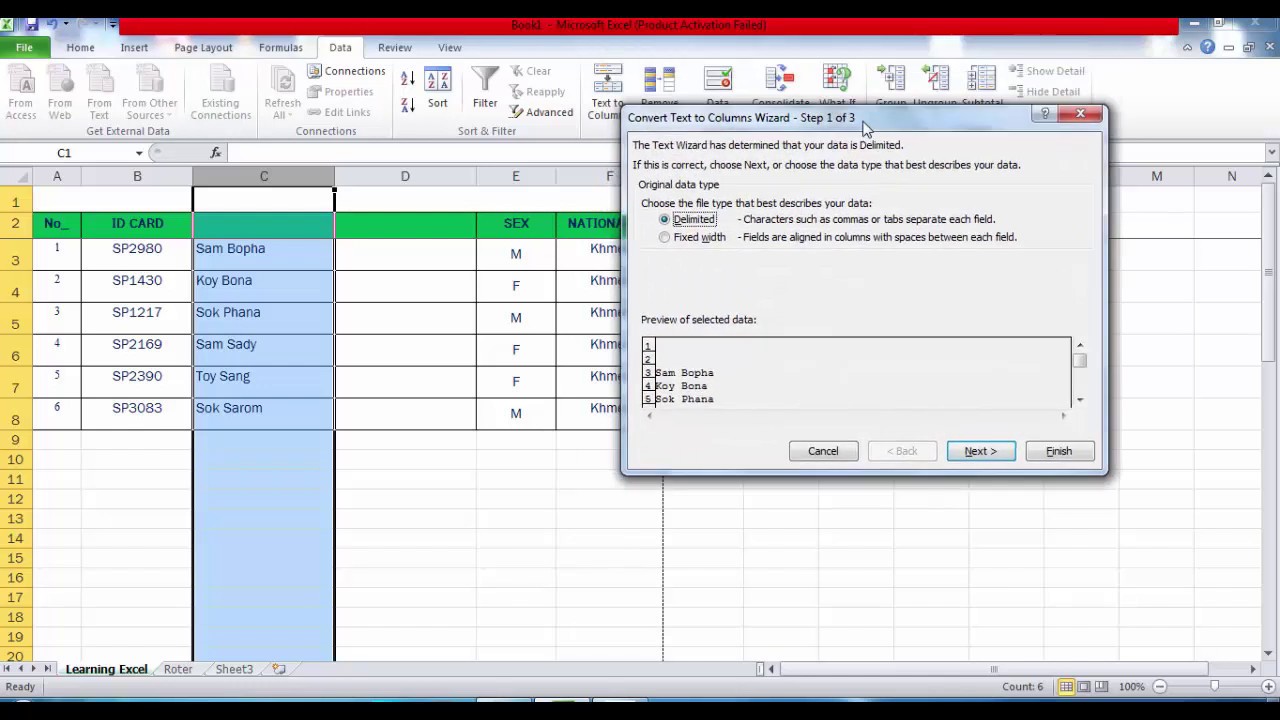Zoom out with the minus button
Viewport: 1280px width, 720px height.
[x=1160, y=687]
